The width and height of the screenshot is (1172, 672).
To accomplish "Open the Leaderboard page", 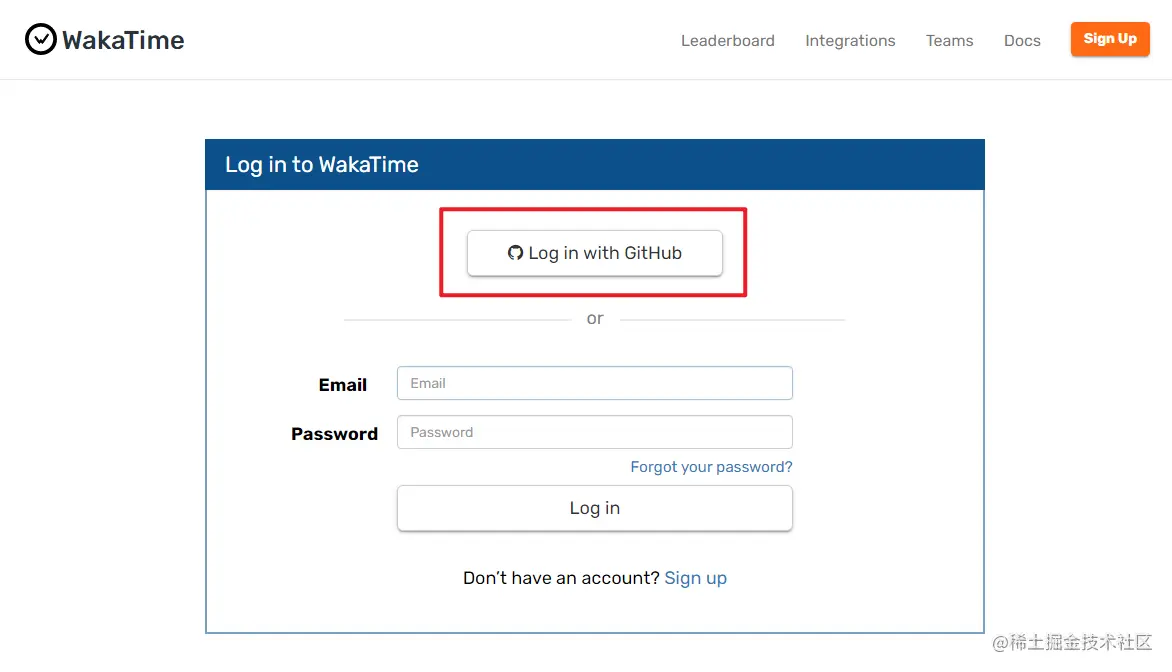I will point(727,41).
